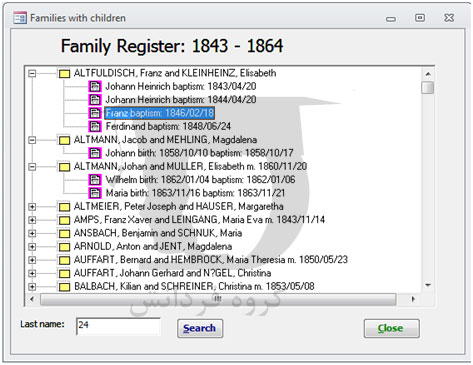Expand the AUFFART, Johann Gerhard node

point(32,273)
